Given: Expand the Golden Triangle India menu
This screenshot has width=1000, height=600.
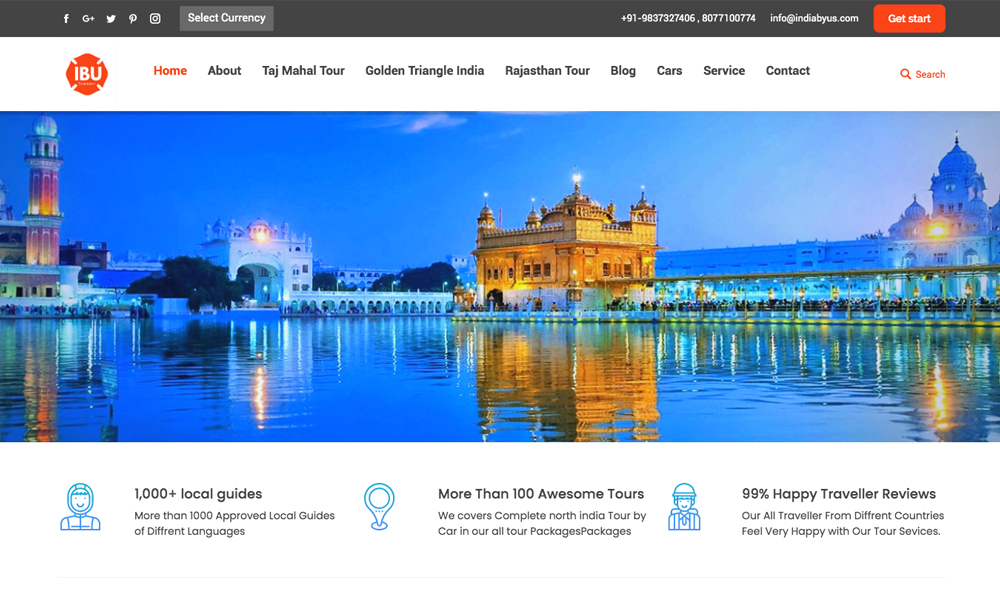Looking at the screenshot, I should coord(424,71).
